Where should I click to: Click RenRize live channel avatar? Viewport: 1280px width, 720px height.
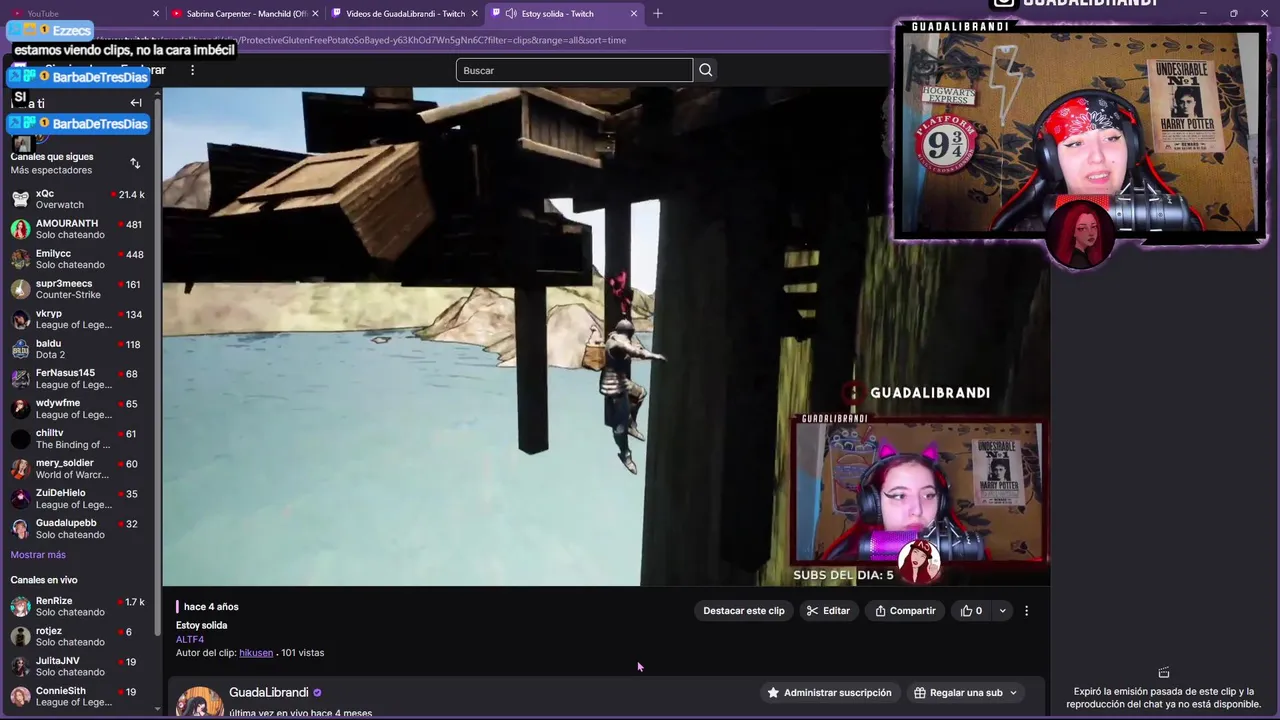click(x=20, y=607)
